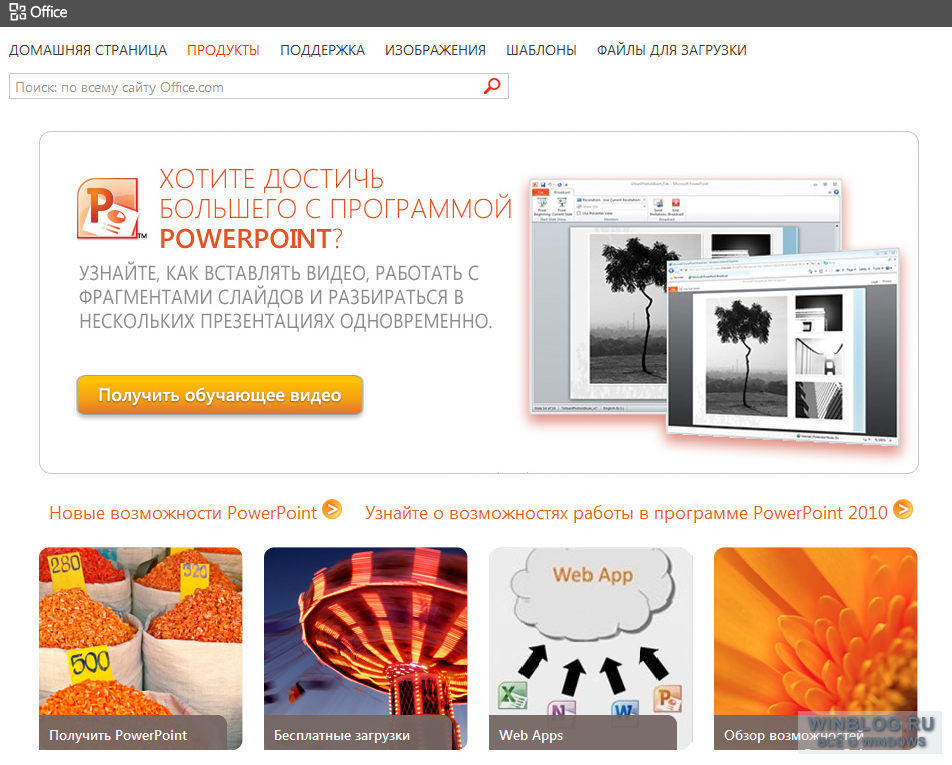Follow the "Узнайте о возможностях работы в программе PowerPoint 2010" link
Screen dimensions: 952x765
(x=626, y=513)
